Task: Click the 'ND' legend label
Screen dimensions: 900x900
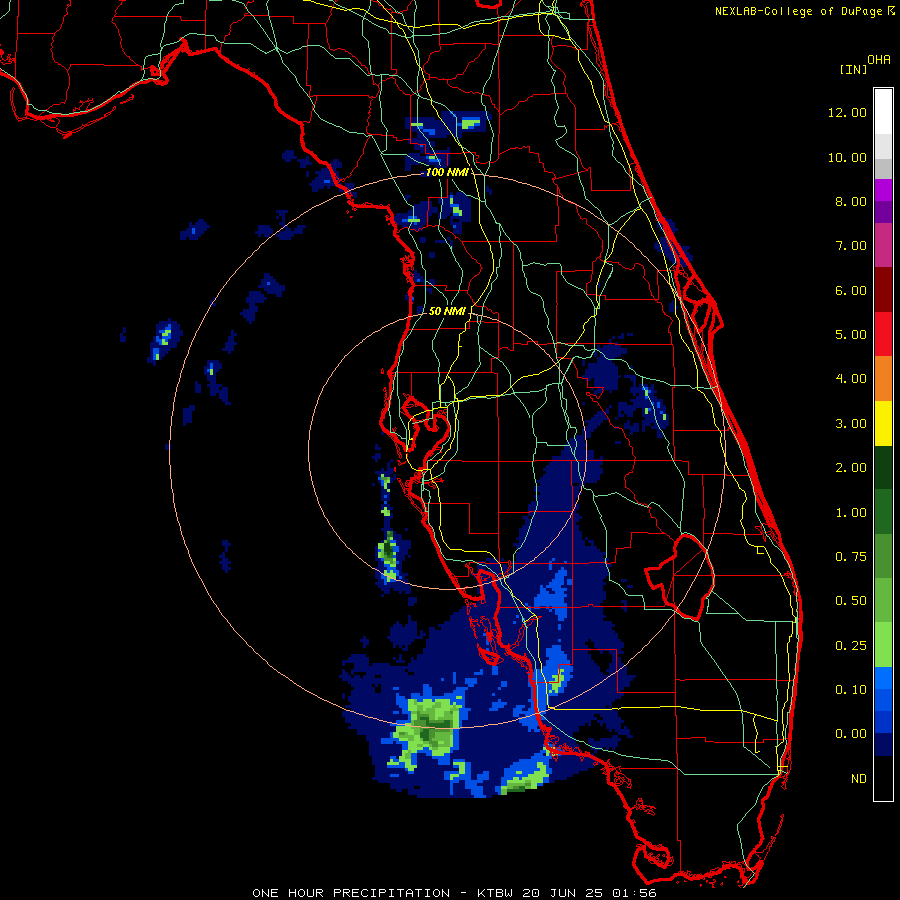Action: tap(859, 779)
